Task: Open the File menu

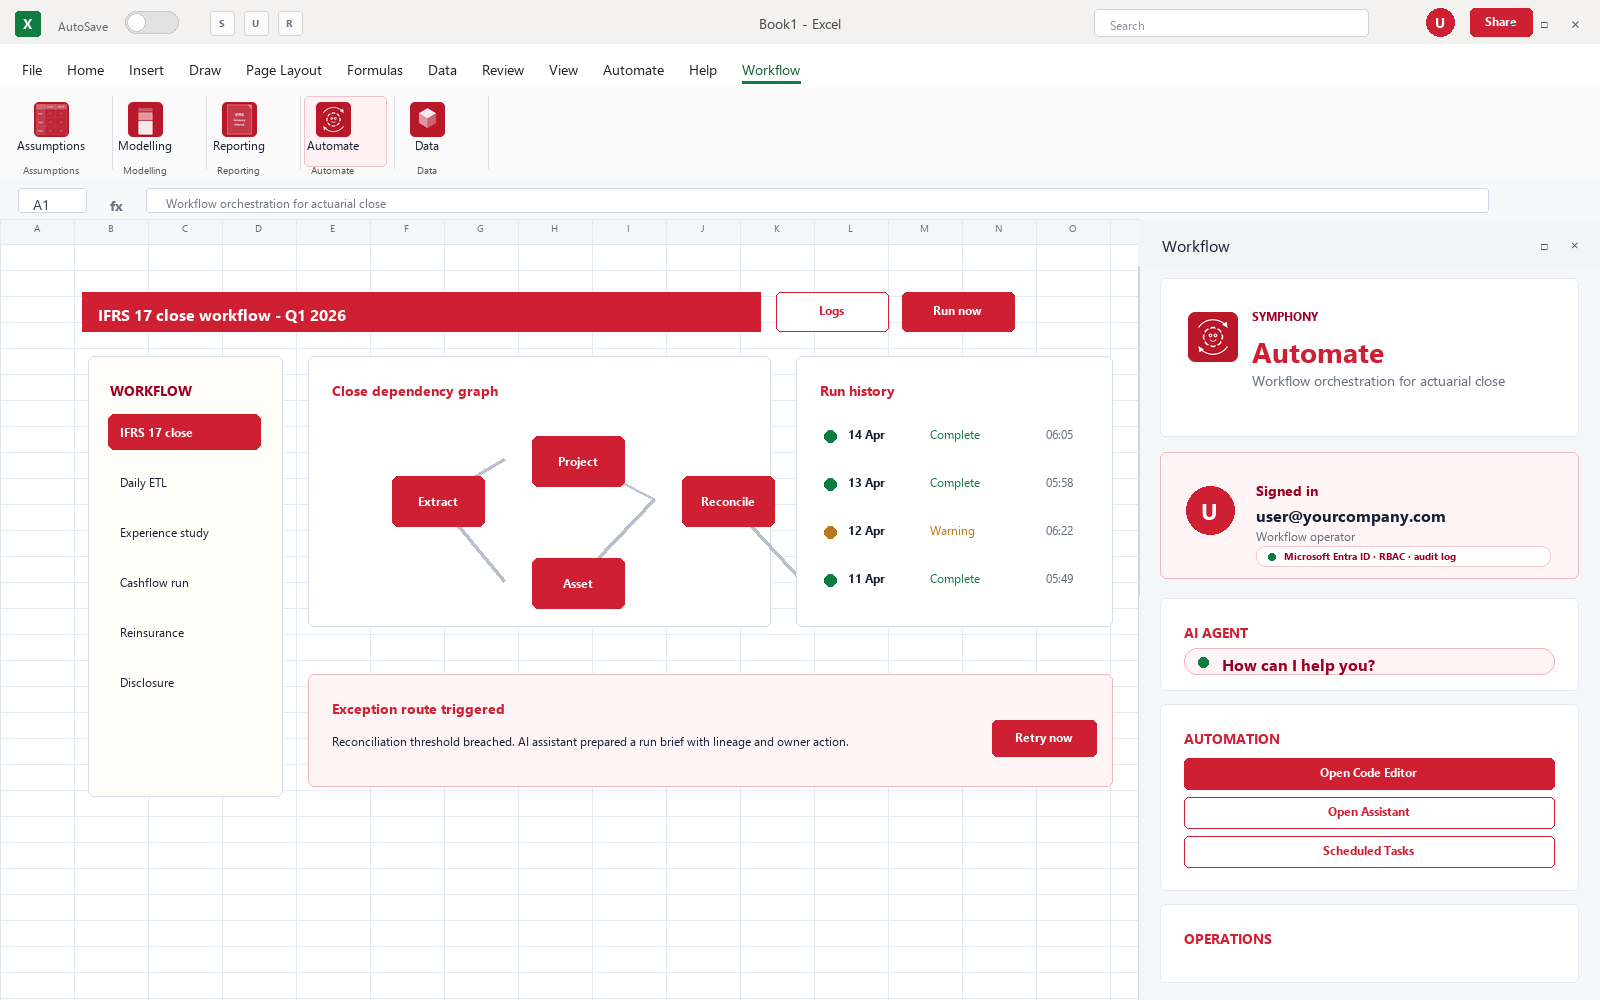Action: point(32,70)
